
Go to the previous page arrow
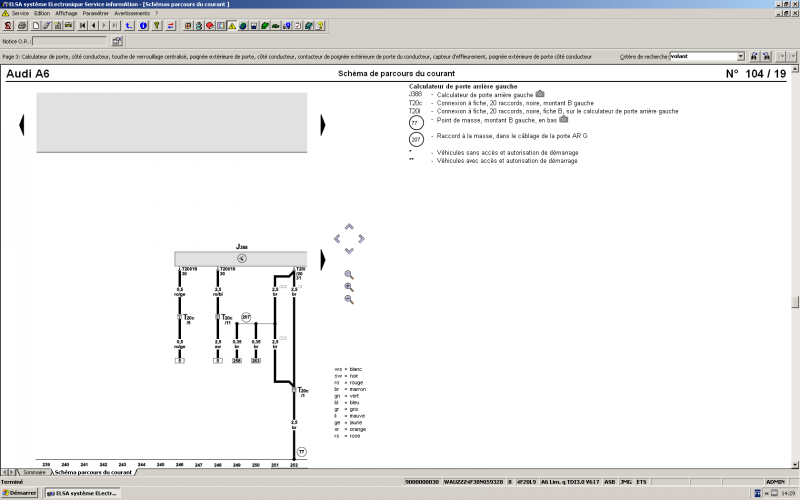pos(93,26)
